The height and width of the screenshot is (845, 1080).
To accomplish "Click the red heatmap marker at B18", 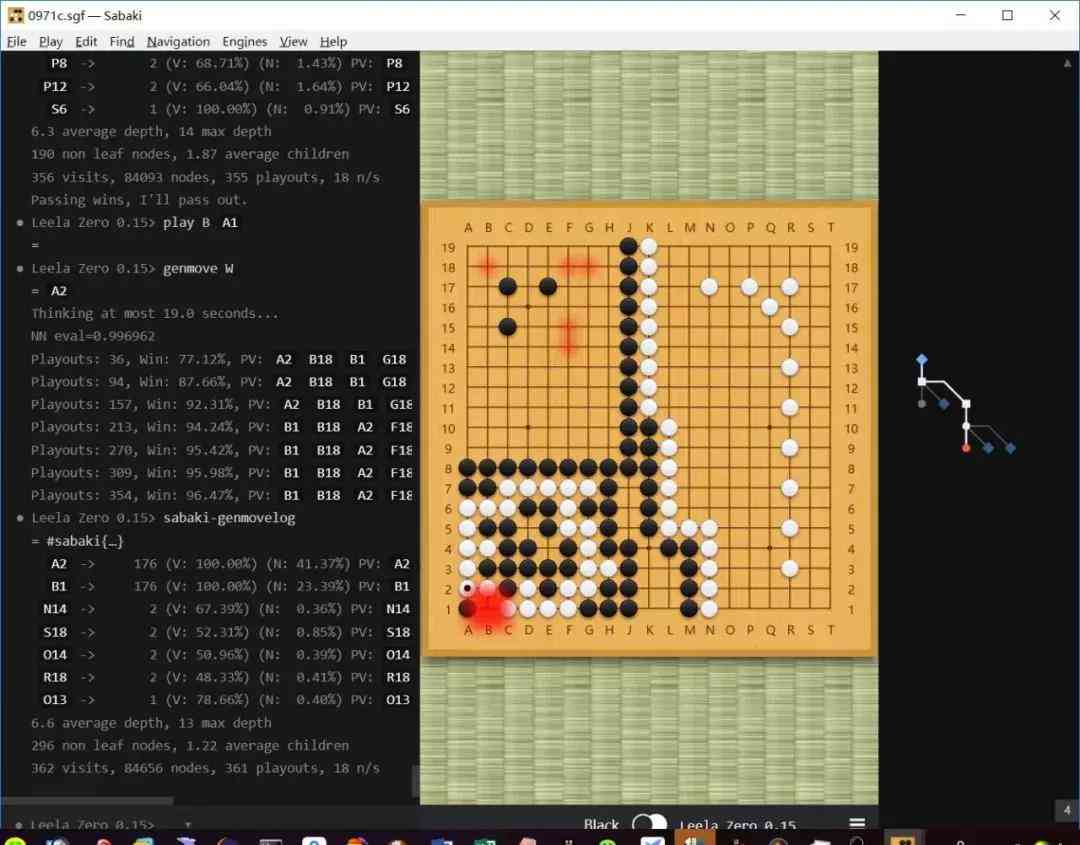I will 488,267.
